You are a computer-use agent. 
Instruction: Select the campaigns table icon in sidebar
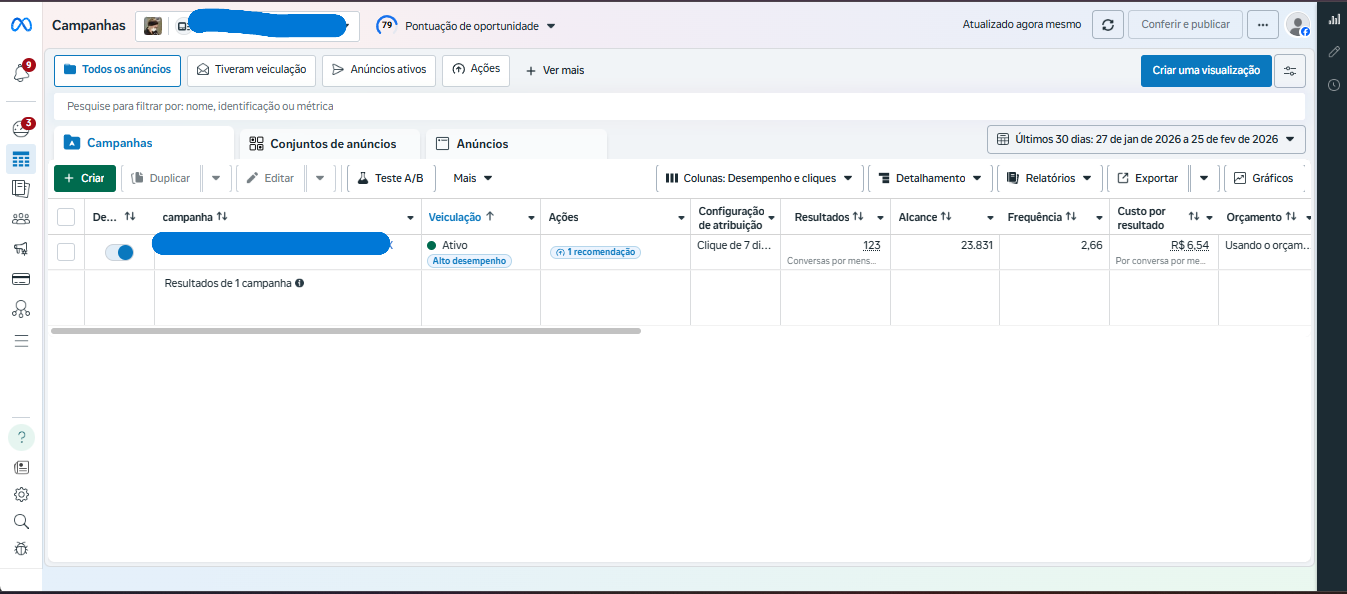[21, 159]
